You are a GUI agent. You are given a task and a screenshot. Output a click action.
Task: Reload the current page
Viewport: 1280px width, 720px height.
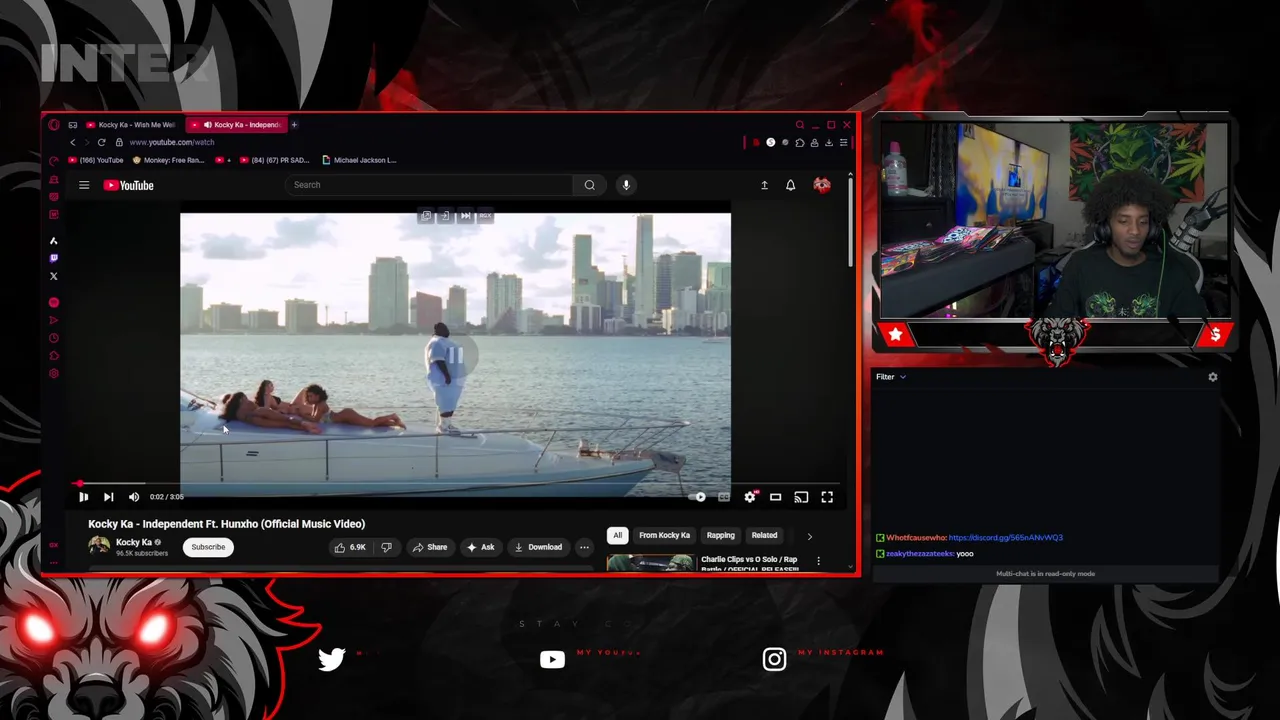(x=101, y=142)
